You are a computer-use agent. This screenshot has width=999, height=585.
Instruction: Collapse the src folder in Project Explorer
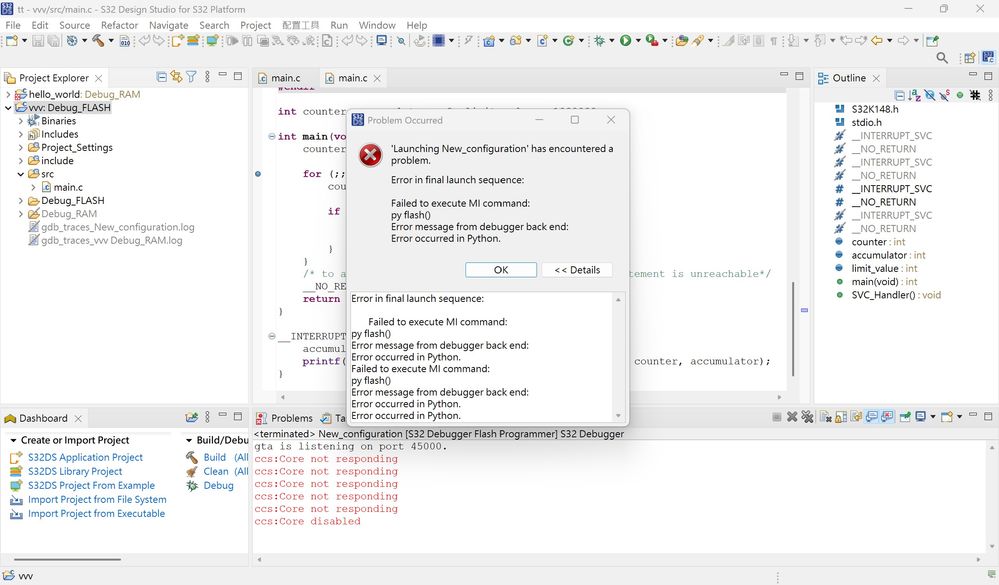coord(21,173)
